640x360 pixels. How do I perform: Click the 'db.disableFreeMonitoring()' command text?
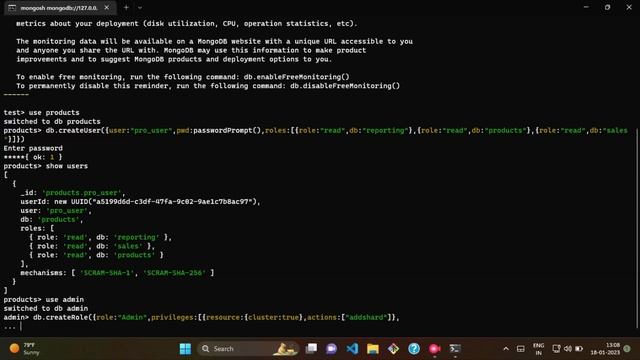pyautogui.click(x=345, y=86)
